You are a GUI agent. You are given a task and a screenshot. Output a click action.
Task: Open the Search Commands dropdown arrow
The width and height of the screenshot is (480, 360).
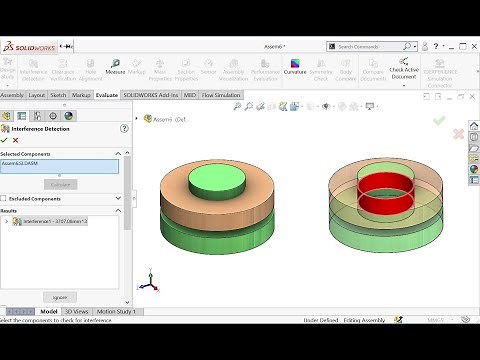pos(415,47)
